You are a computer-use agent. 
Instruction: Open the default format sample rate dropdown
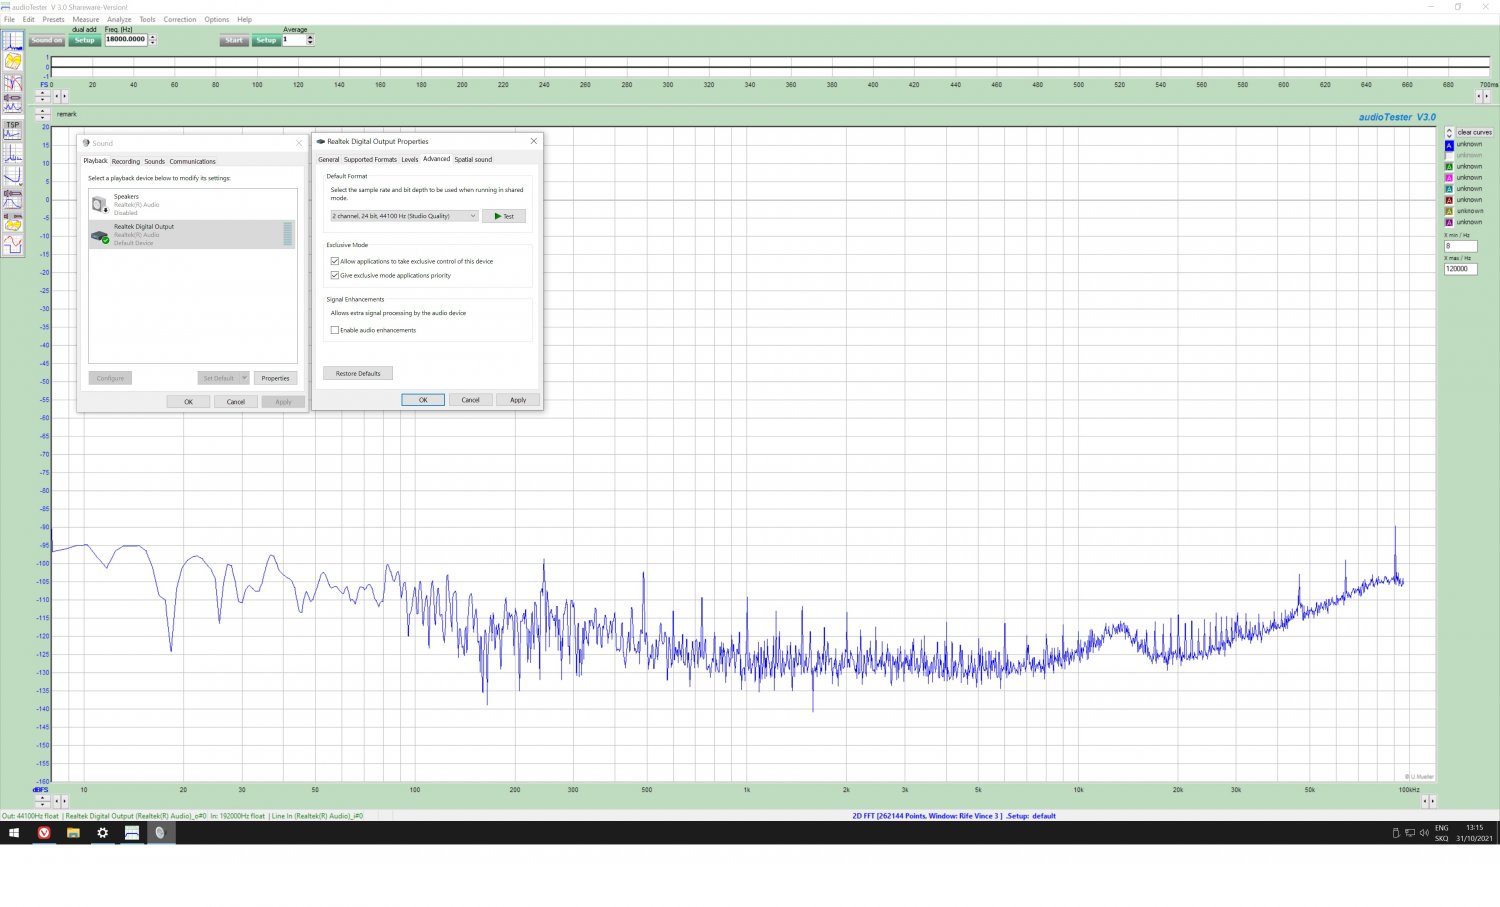coord(405,216)
